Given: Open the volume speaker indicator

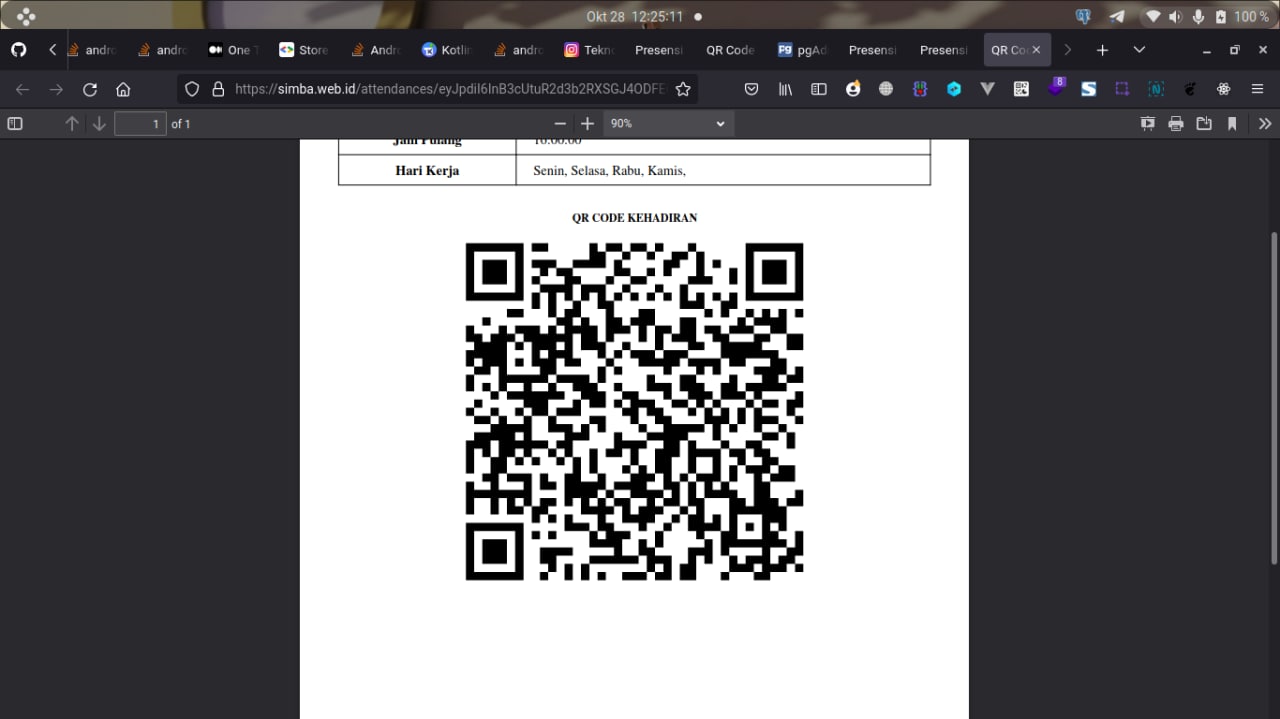Looking at the screenshot, I should coord(1175,16).
